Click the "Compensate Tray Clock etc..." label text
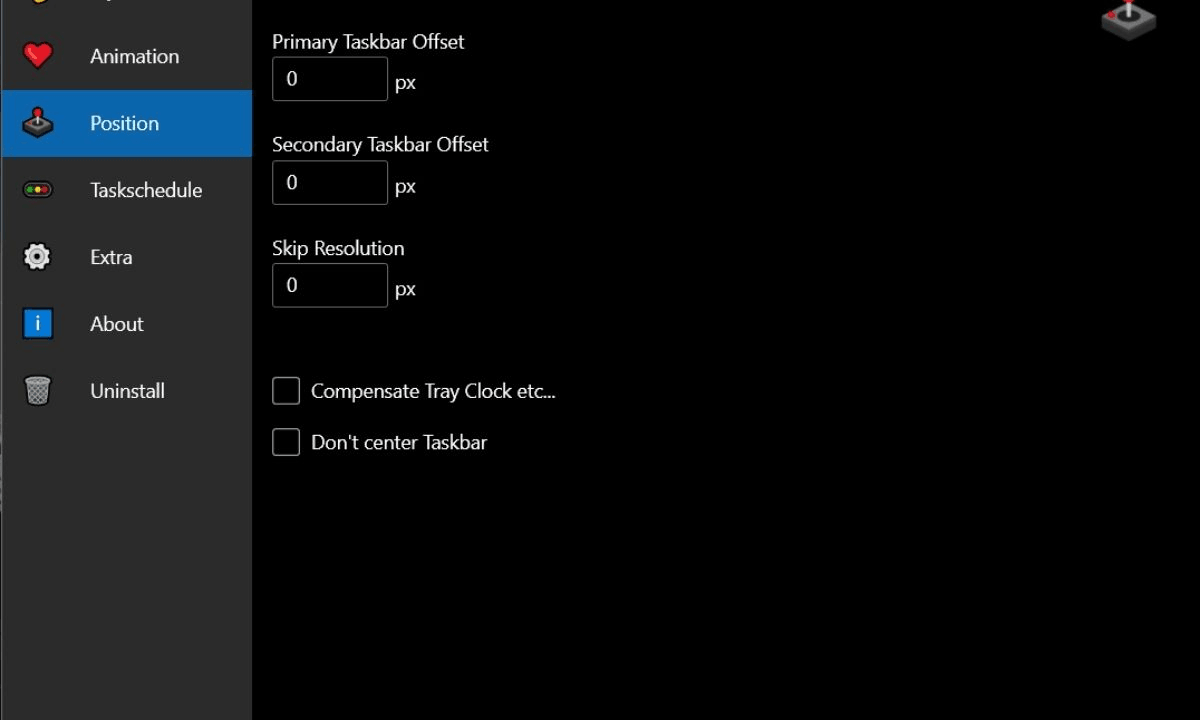Image resolution: width=1200 pixels, height=720 pixels. [433, 391]
